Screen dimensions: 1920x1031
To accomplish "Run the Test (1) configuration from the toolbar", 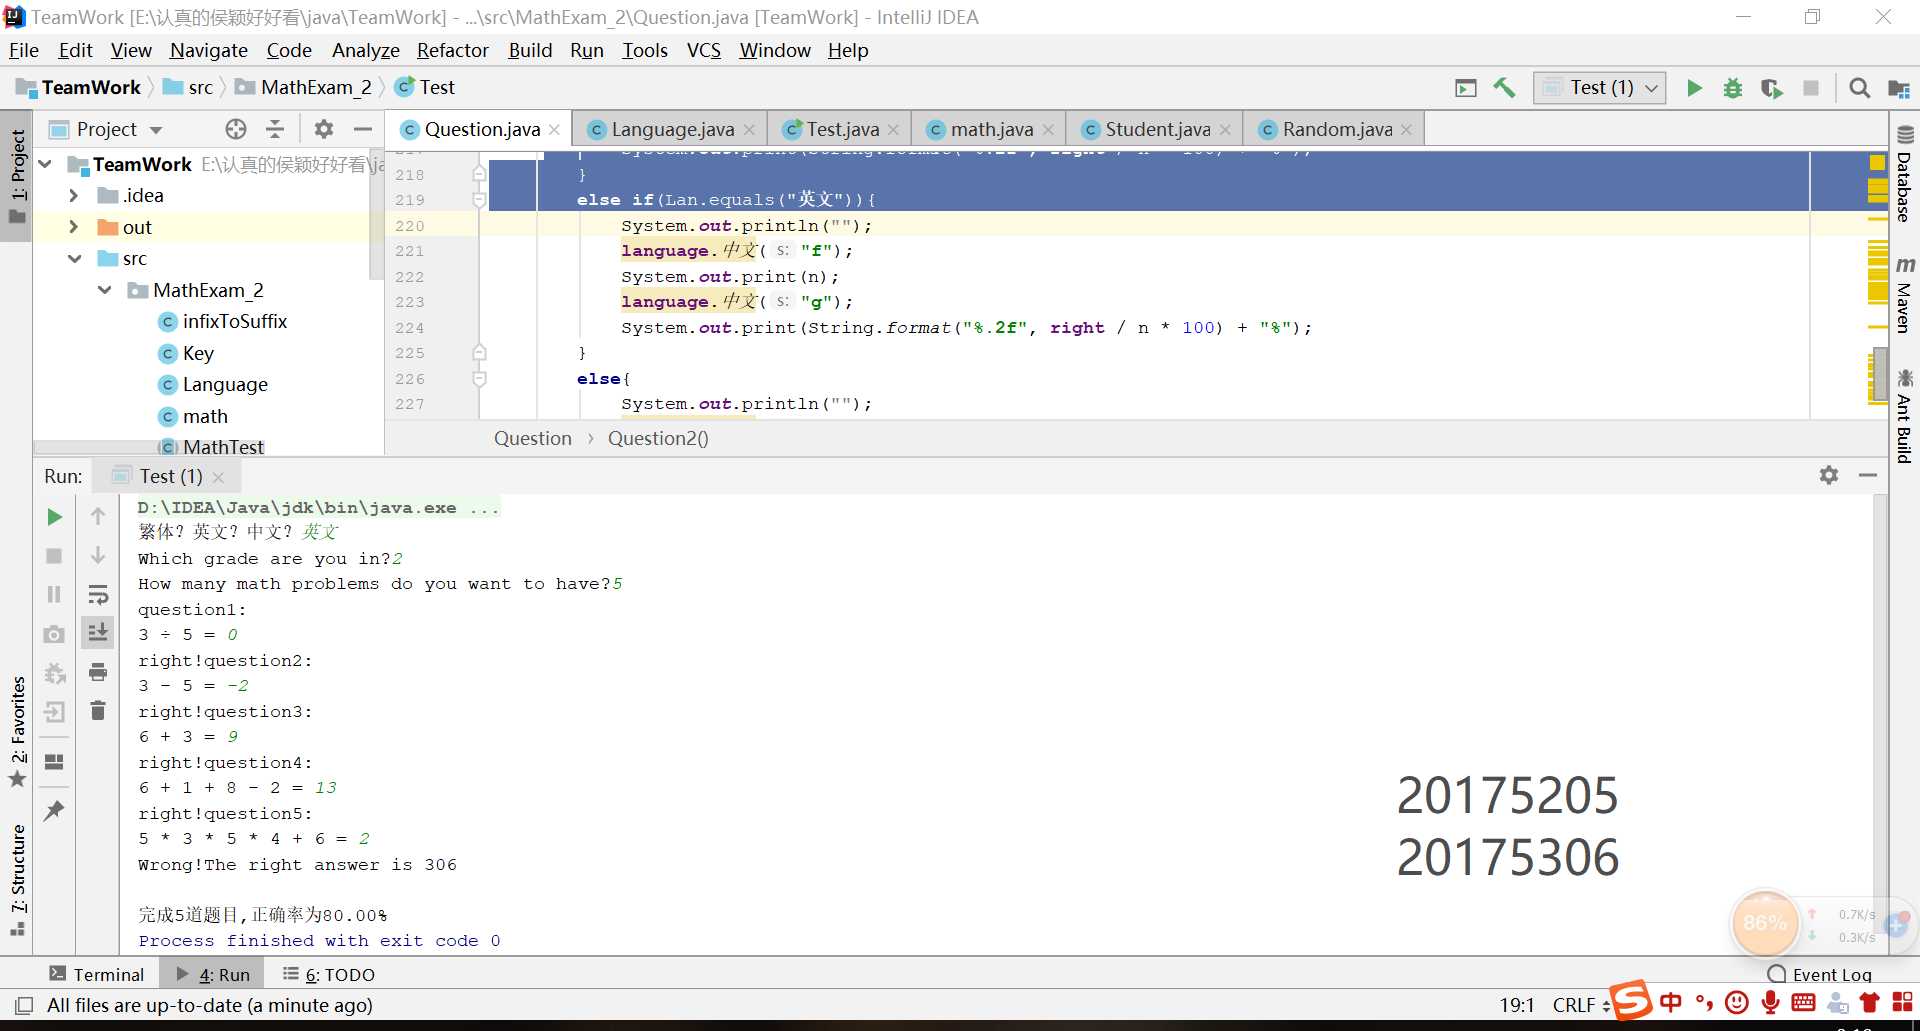I will pos(1694,88).
